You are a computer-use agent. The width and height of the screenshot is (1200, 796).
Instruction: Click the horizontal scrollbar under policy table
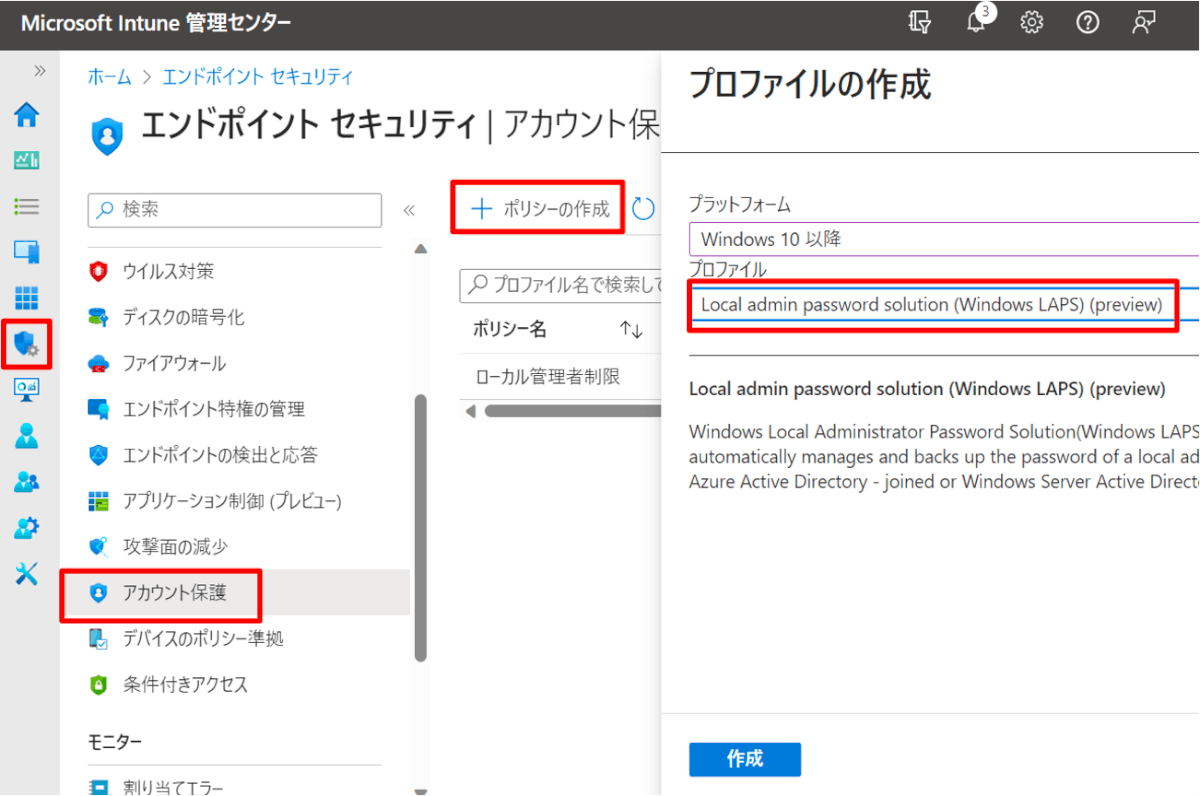pyautogui.click(x=572, y=411)
